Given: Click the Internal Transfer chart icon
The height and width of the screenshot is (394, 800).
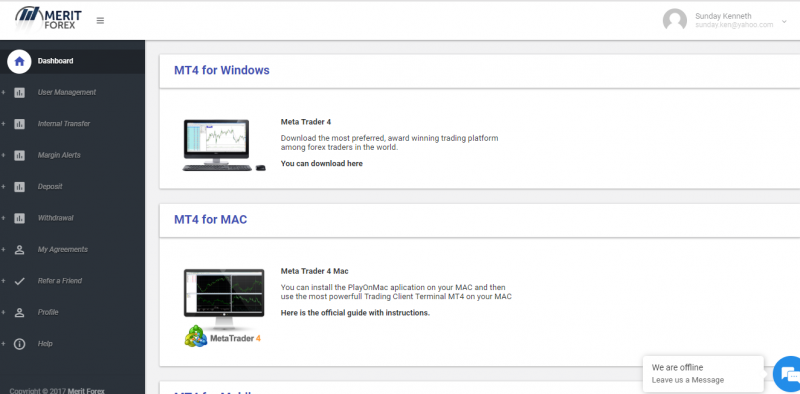Looking at the screenshot, I should click(19, 124).
